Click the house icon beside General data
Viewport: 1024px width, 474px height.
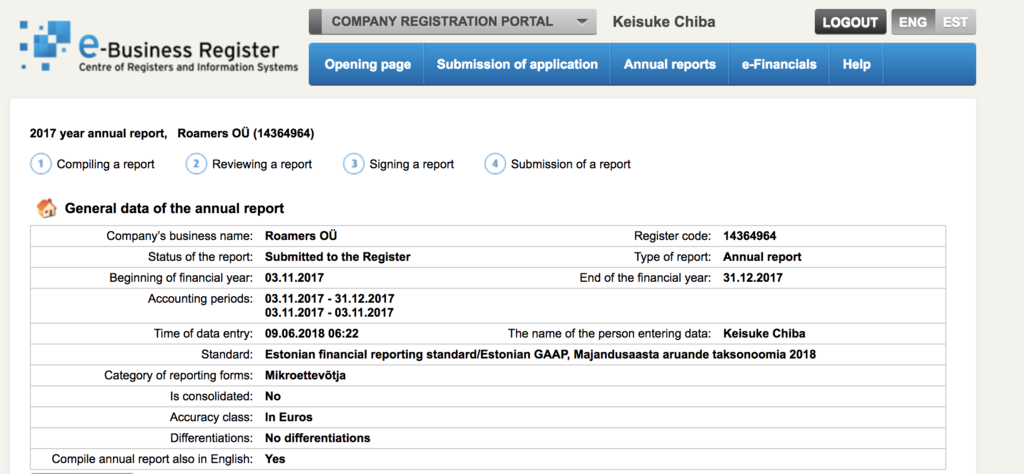coord(46,209)
